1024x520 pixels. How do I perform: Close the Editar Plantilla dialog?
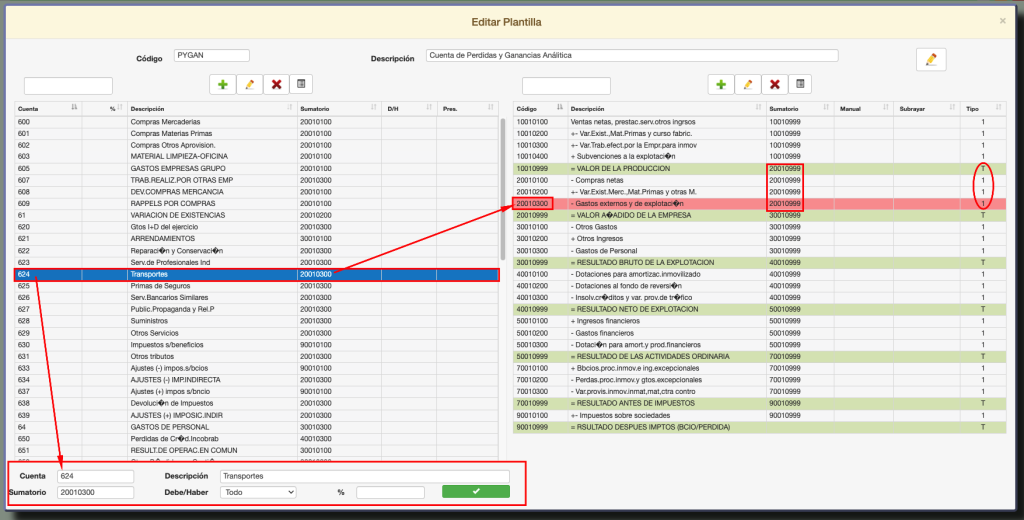[x=1003, y=20]
